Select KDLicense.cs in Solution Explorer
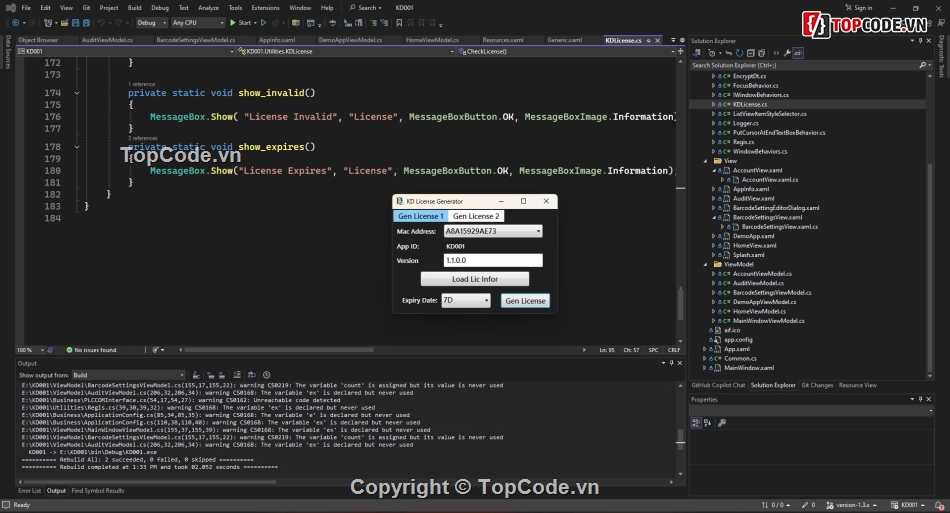Viewport: 950px width, 513px height. click(x=749, y=104)
